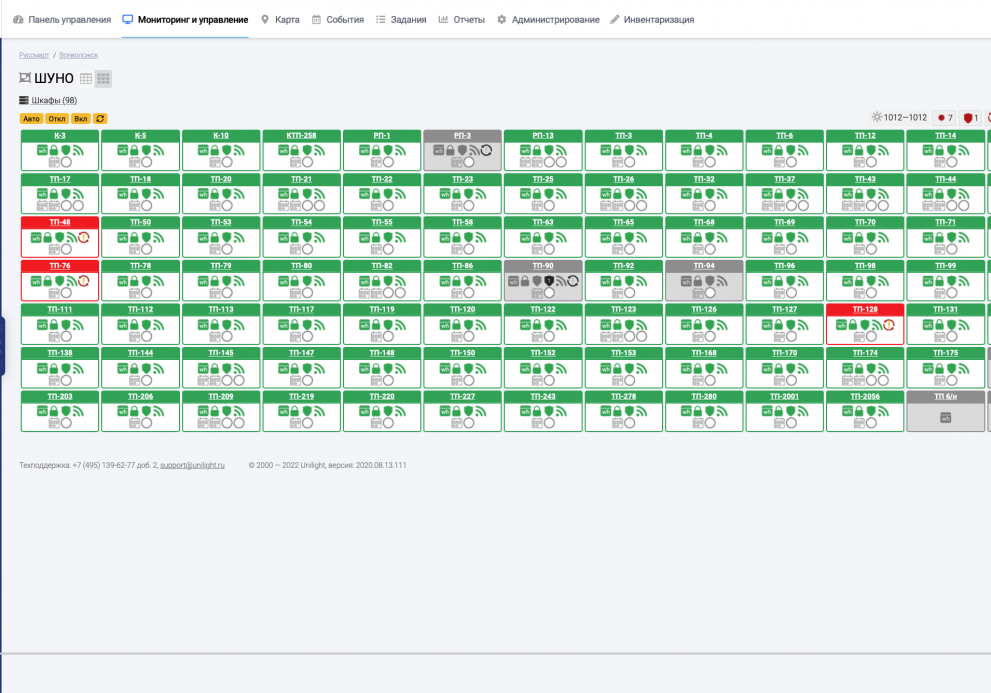
Task: Toggle the Откл mode filter
Action: coord(57,118)
